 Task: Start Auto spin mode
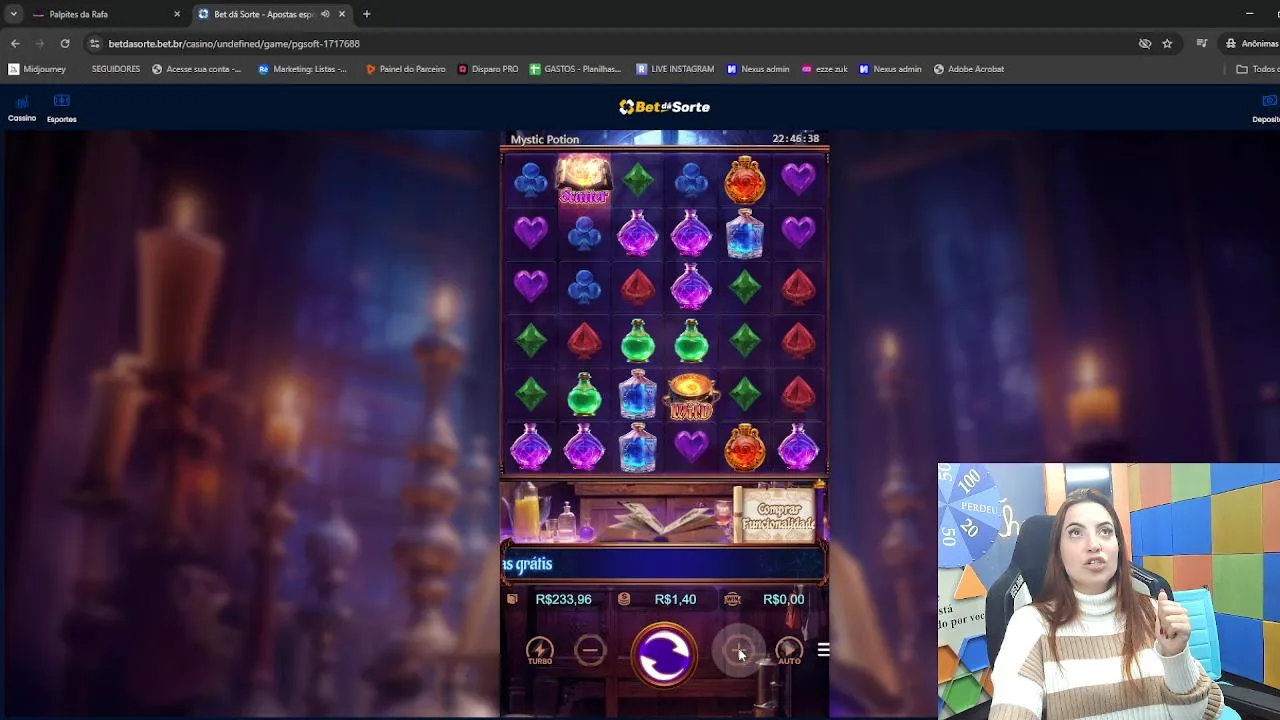click(789, 651)
